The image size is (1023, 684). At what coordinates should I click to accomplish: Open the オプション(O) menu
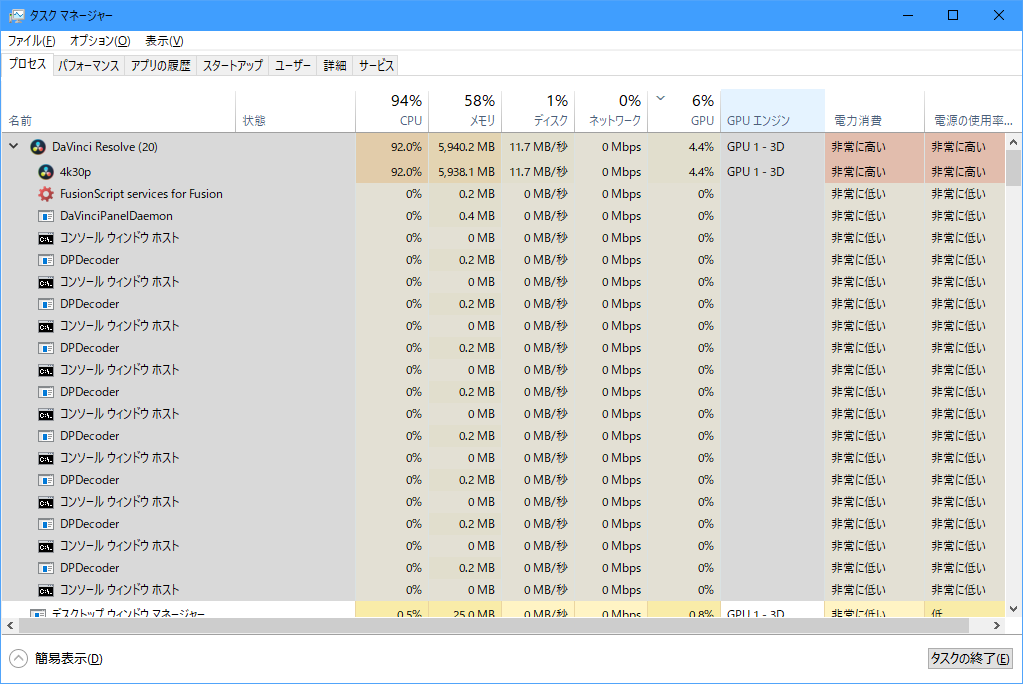(x=100, y=40)
